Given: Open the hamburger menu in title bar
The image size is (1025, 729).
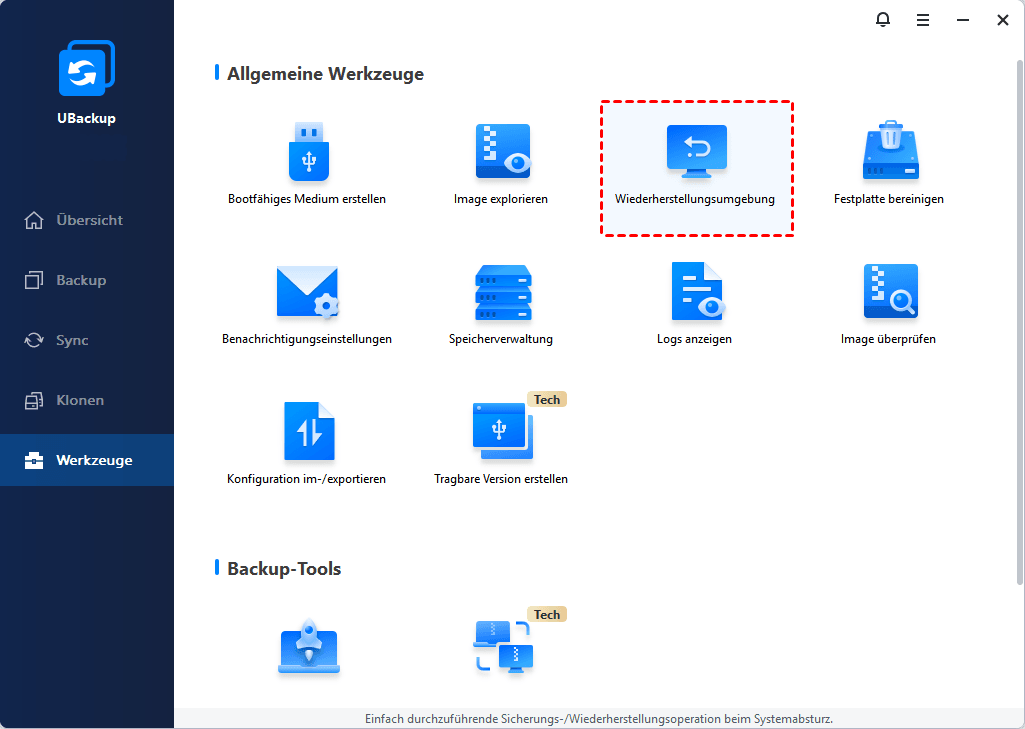Looking at the screenshot, I should 923,19.
